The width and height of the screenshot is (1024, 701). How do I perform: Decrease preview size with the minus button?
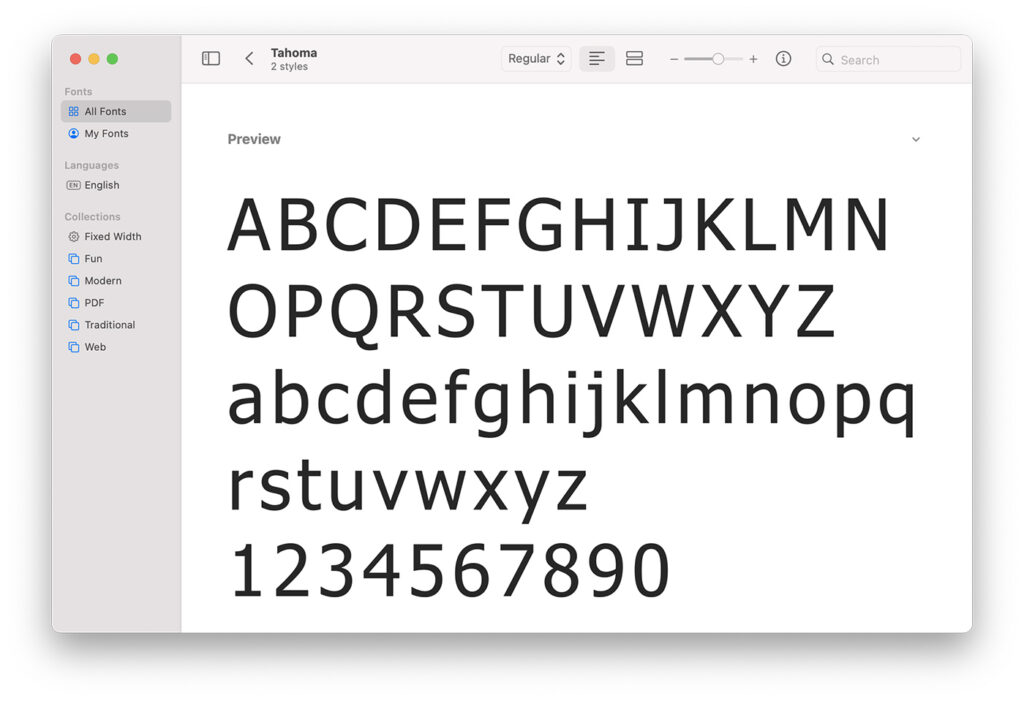(674, 58)
